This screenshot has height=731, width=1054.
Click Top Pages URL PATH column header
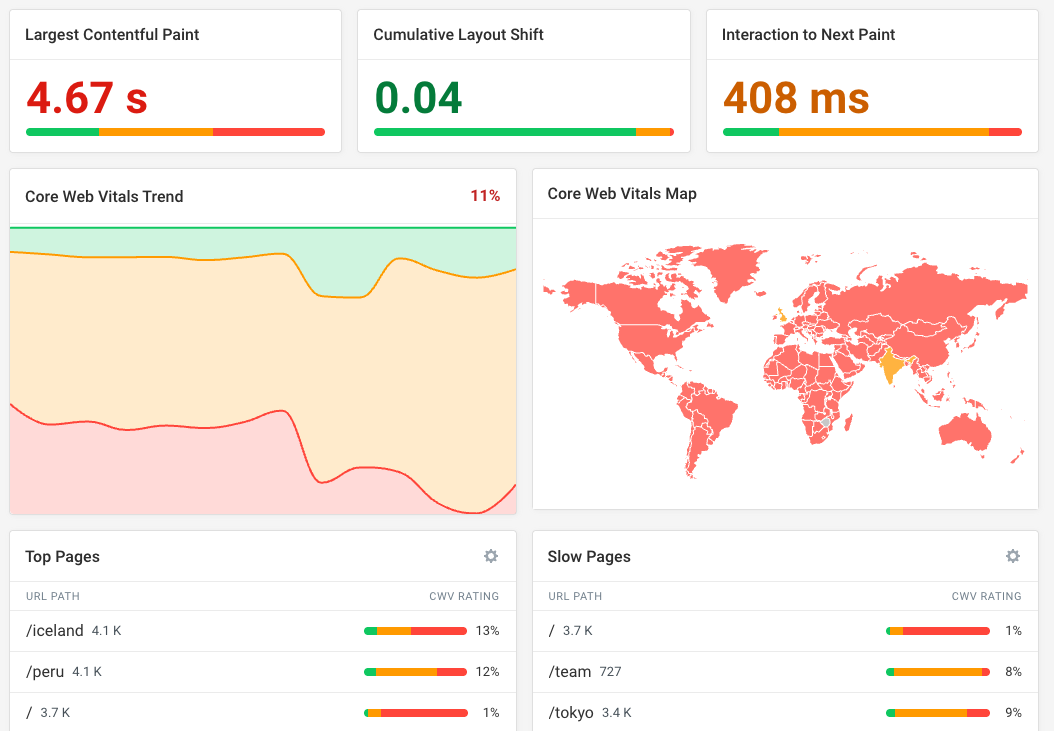point(52,597)
